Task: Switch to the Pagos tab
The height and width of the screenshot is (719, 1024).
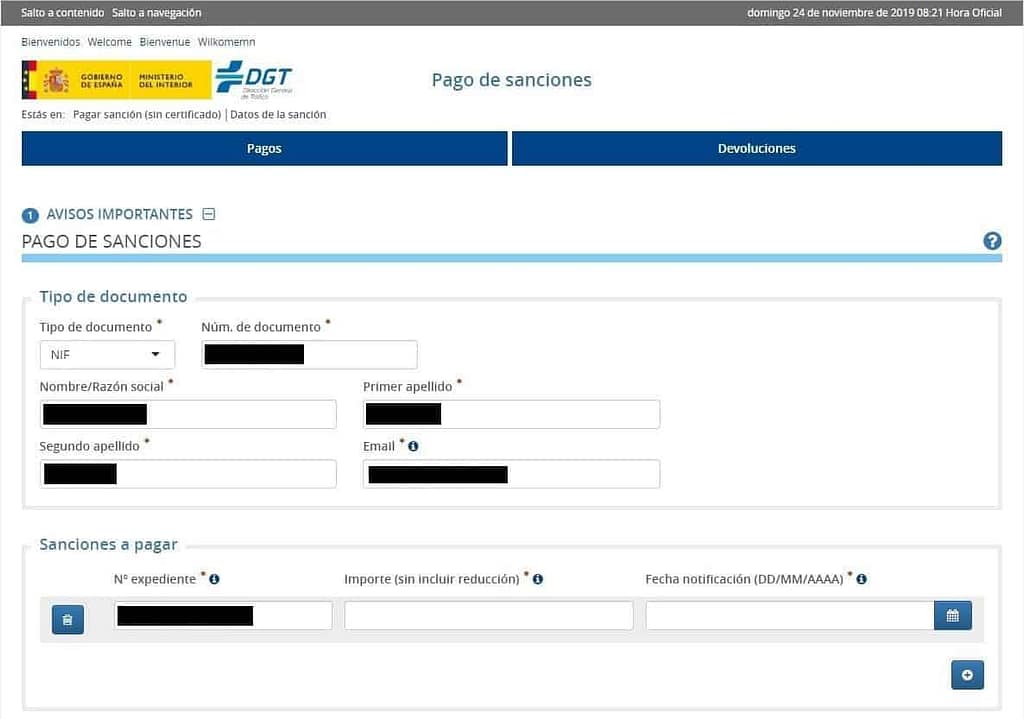Action: [264, 148]
